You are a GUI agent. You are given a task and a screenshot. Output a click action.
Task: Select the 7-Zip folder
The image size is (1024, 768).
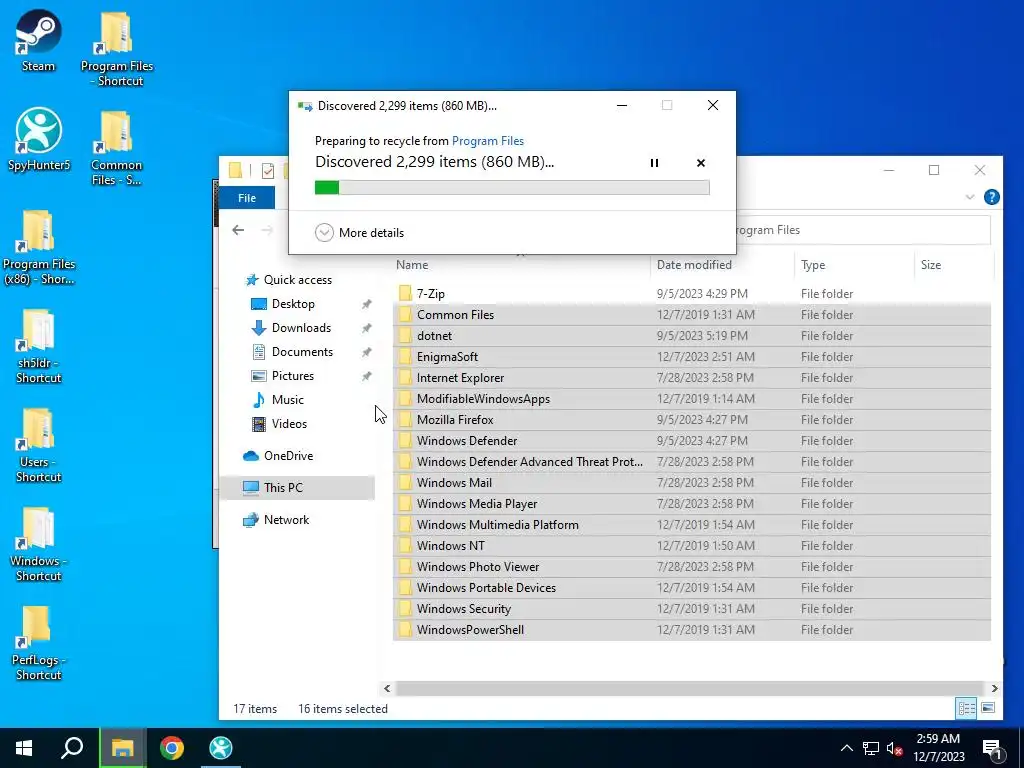692,294
